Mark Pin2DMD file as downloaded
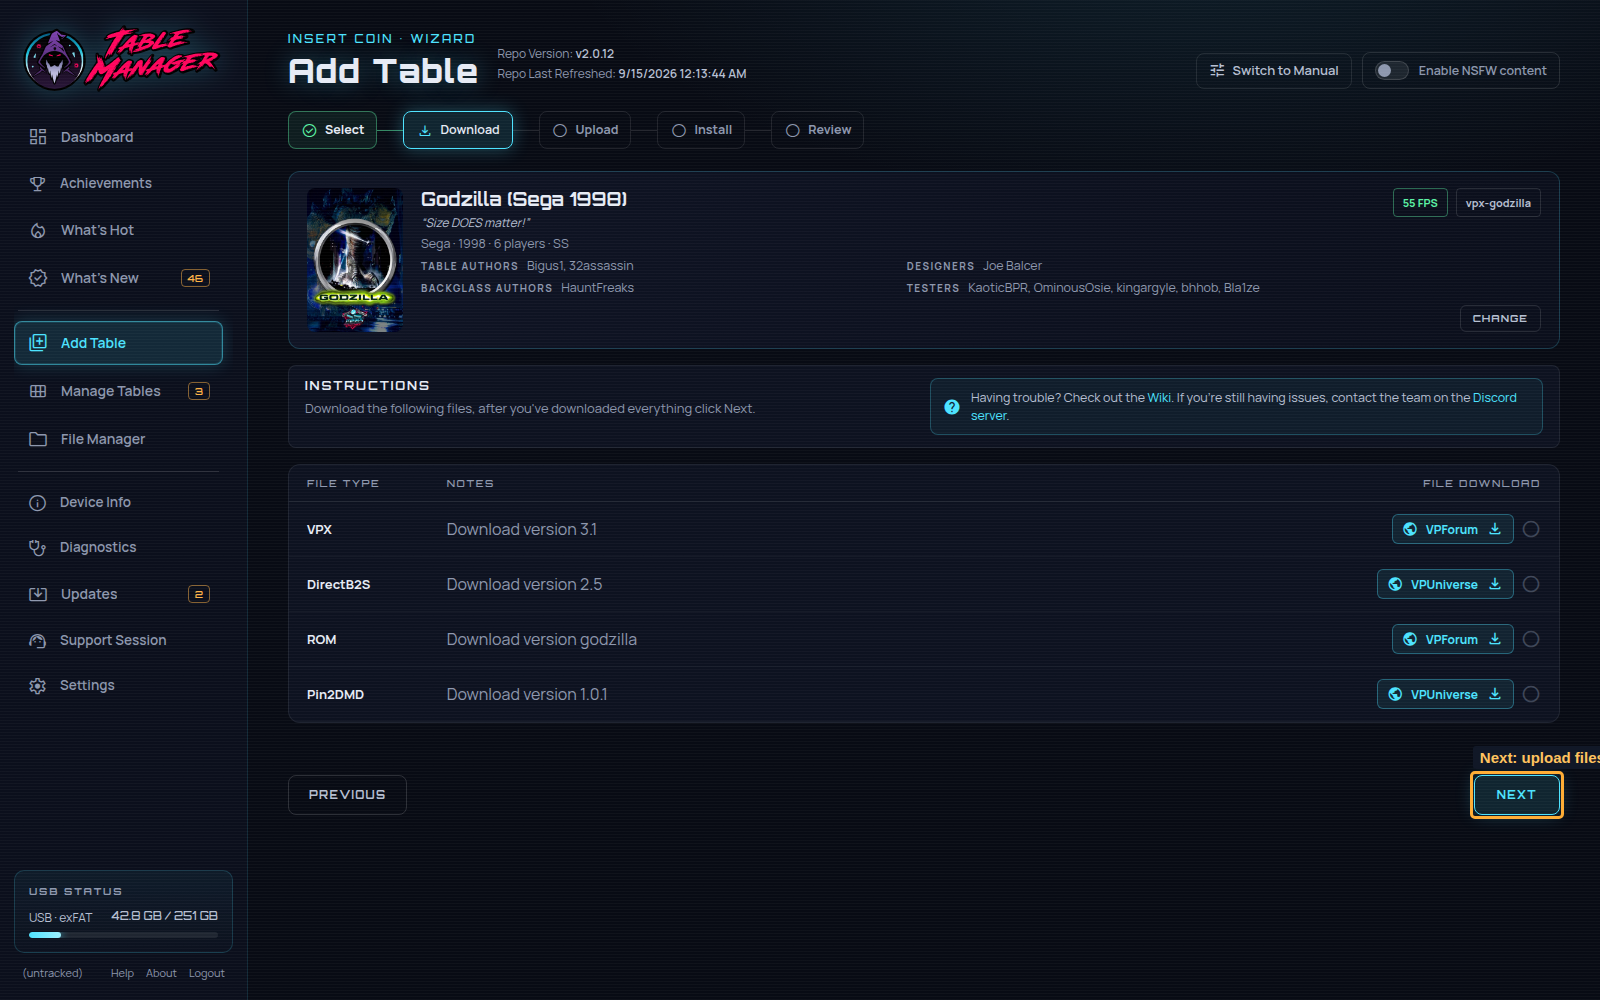This screenshot has height=1000, width=1600. (1531, 694)
